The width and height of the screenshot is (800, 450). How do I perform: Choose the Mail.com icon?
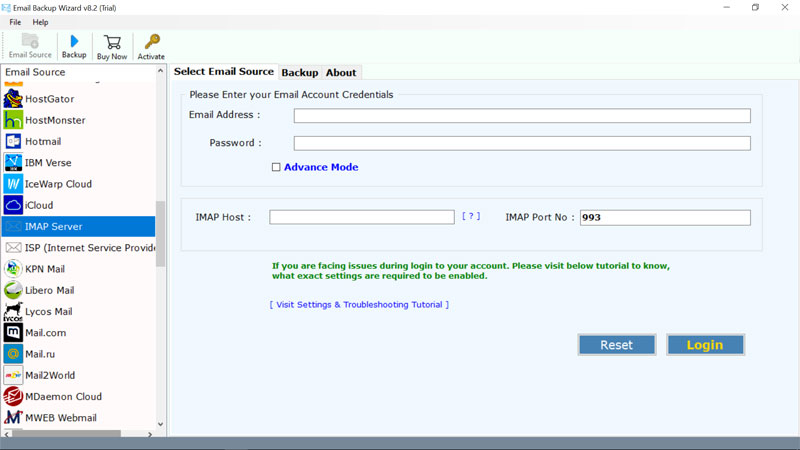(x=13, y=333)
